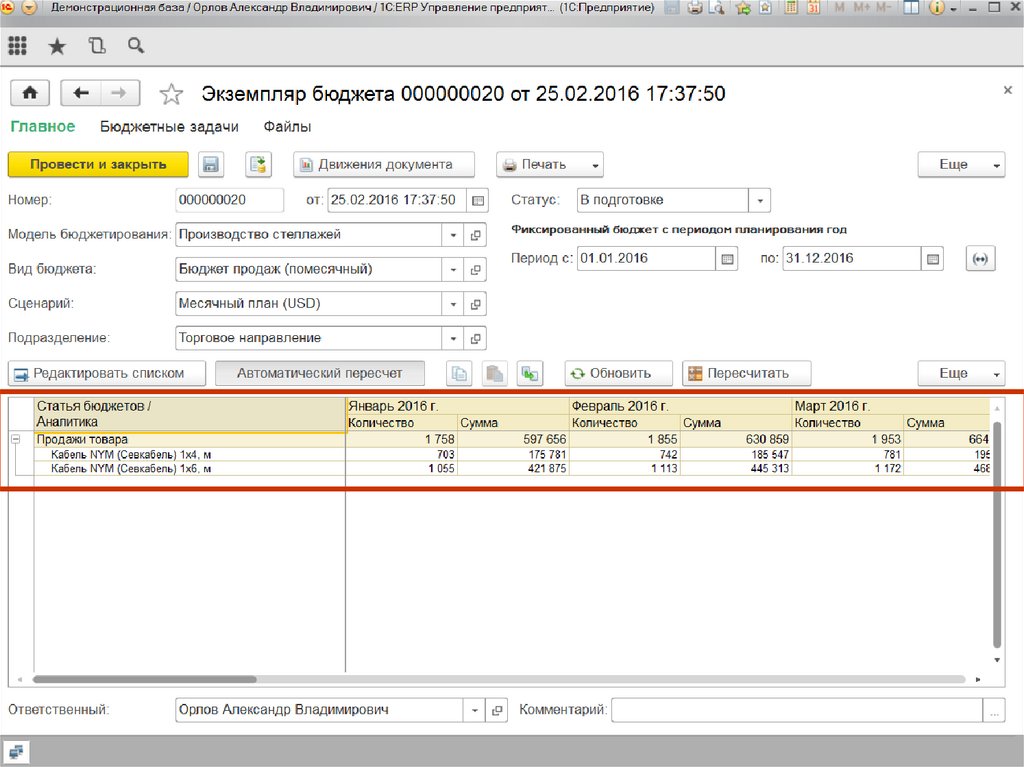This screenshot has height=767, width=1024.
Task: Click the back arrow navigation button
Action: point(82,93)
